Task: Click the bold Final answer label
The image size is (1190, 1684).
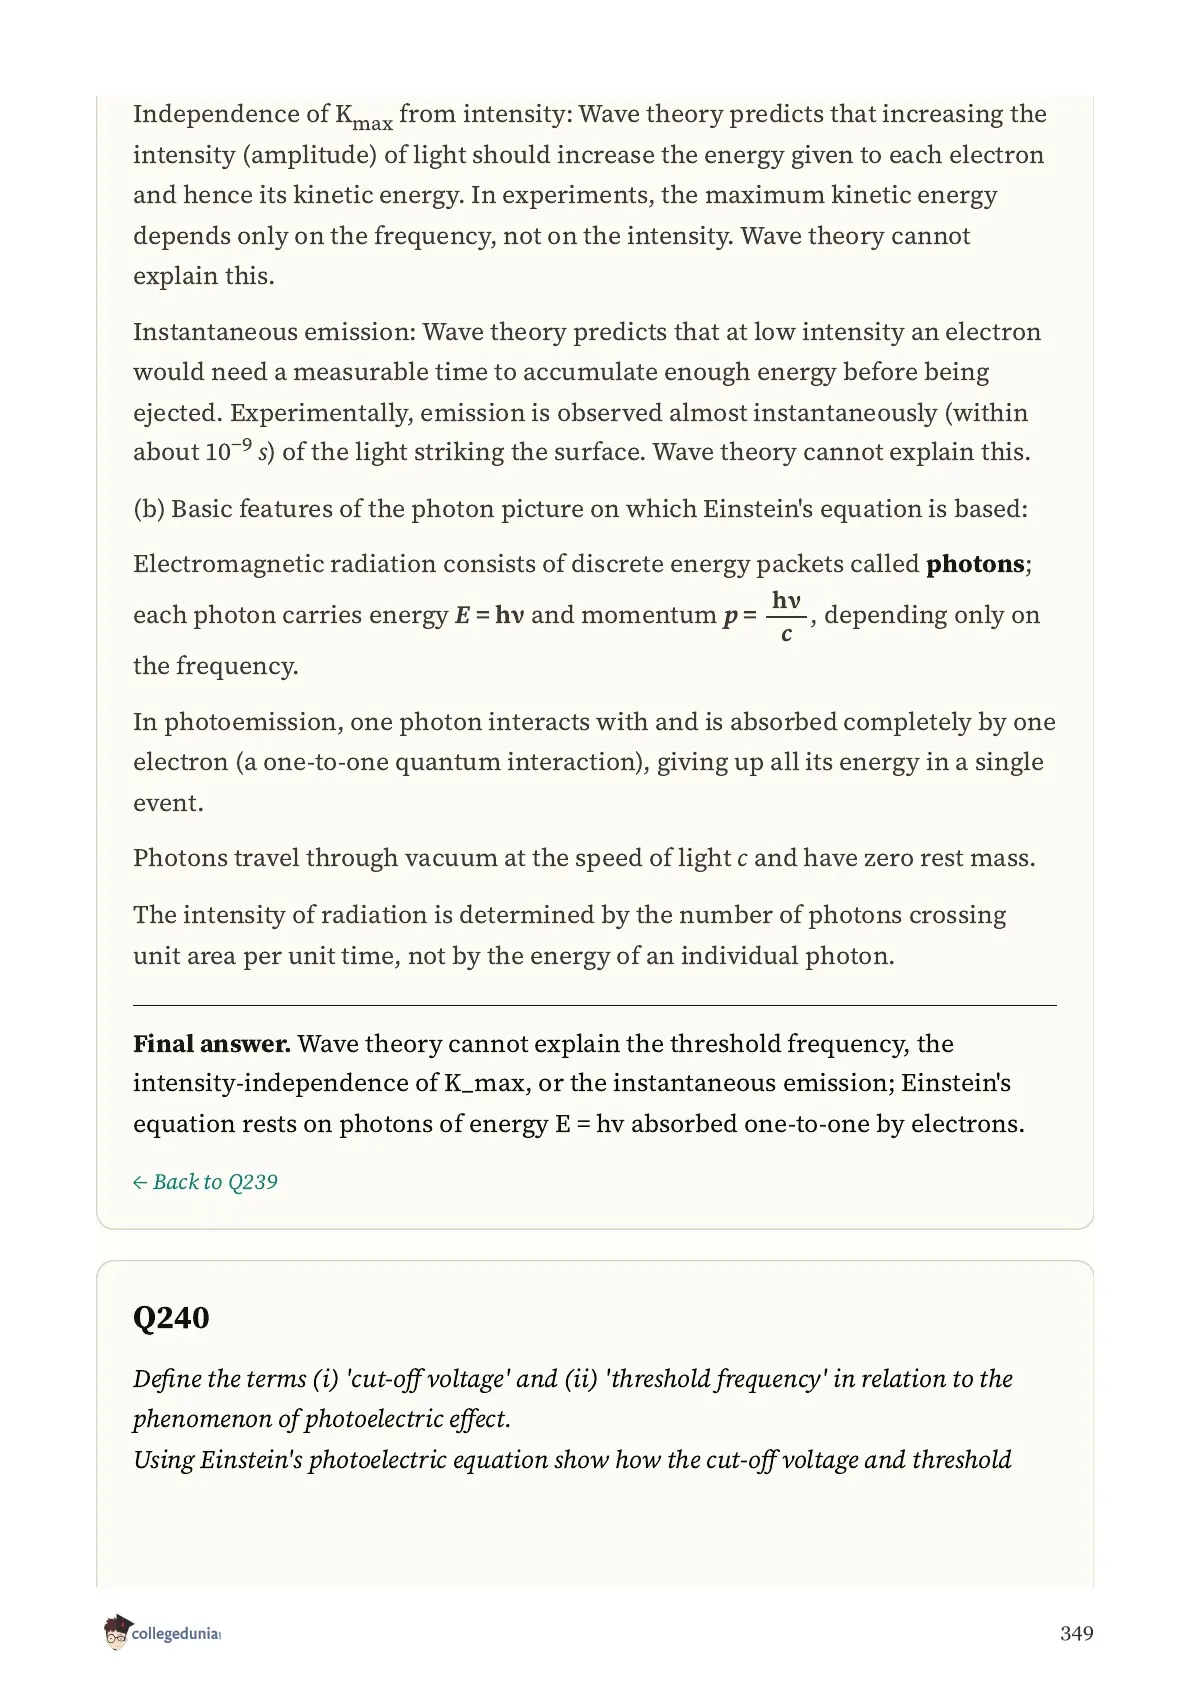Action: (212, 1044)
